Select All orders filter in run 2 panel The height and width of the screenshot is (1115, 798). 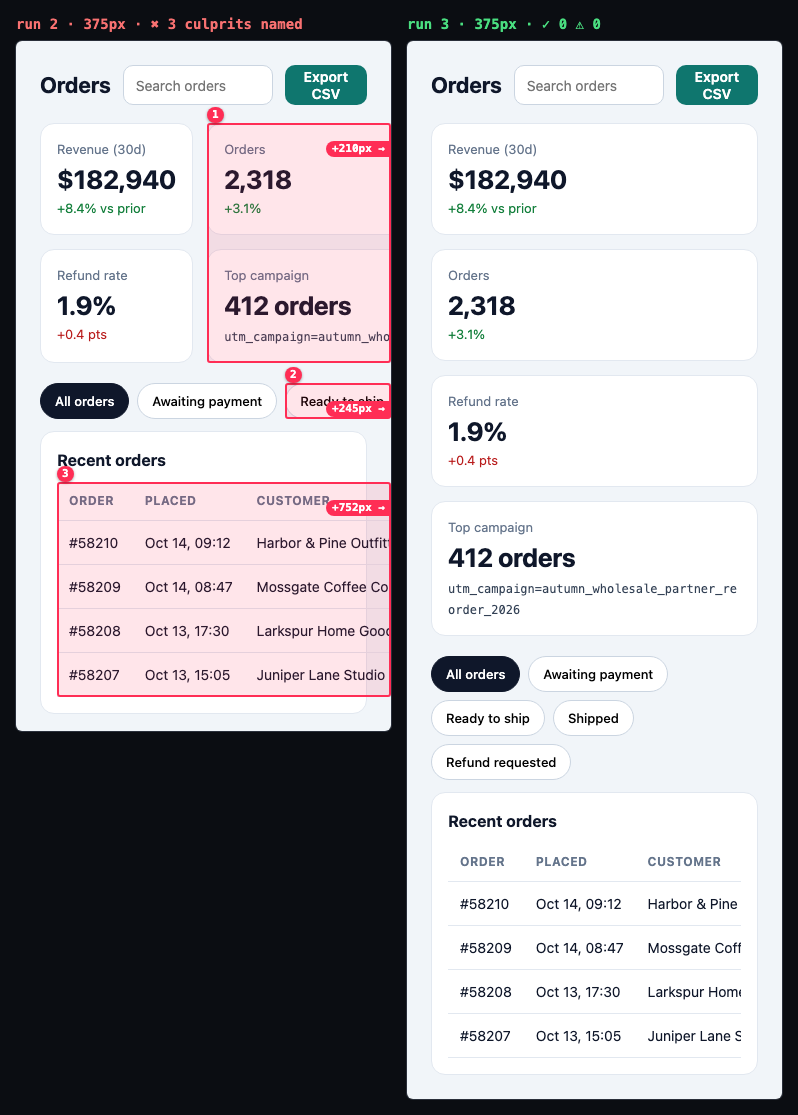point(85,401)
